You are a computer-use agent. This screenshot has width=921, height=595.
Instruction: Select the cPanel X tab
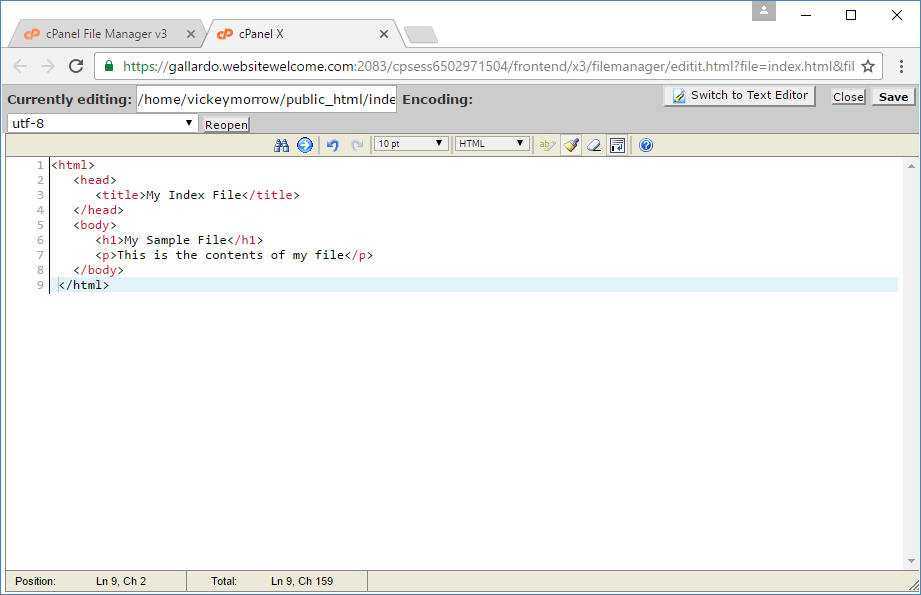tap(261, 34)
